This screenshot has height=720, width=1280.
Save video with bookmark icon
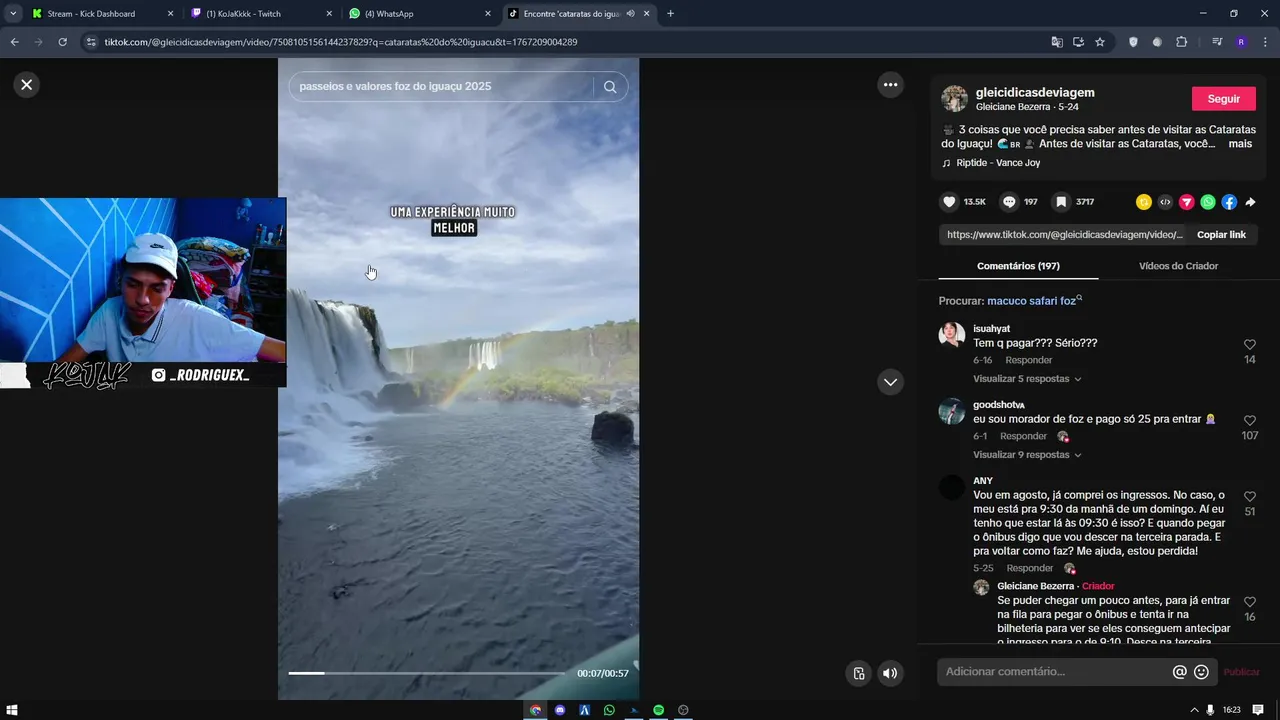click(x=1061, y=202)
